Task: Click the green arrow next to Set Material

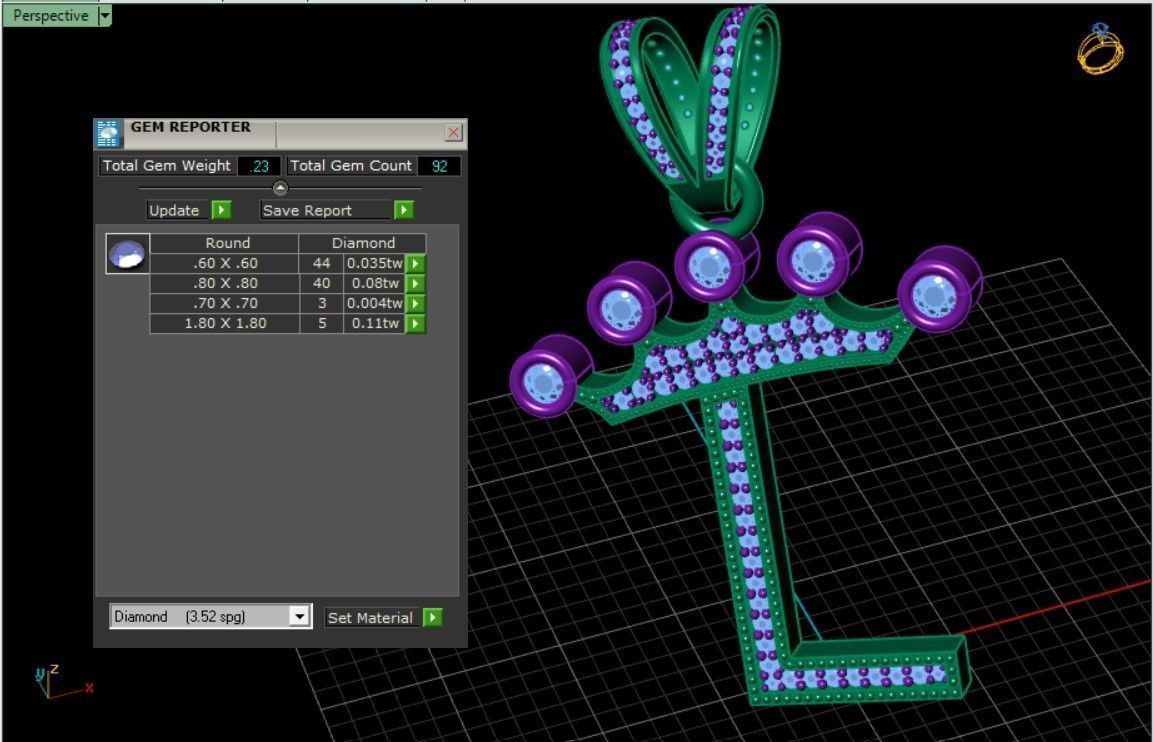Action: pyautogui.click(x=433, y=618)
